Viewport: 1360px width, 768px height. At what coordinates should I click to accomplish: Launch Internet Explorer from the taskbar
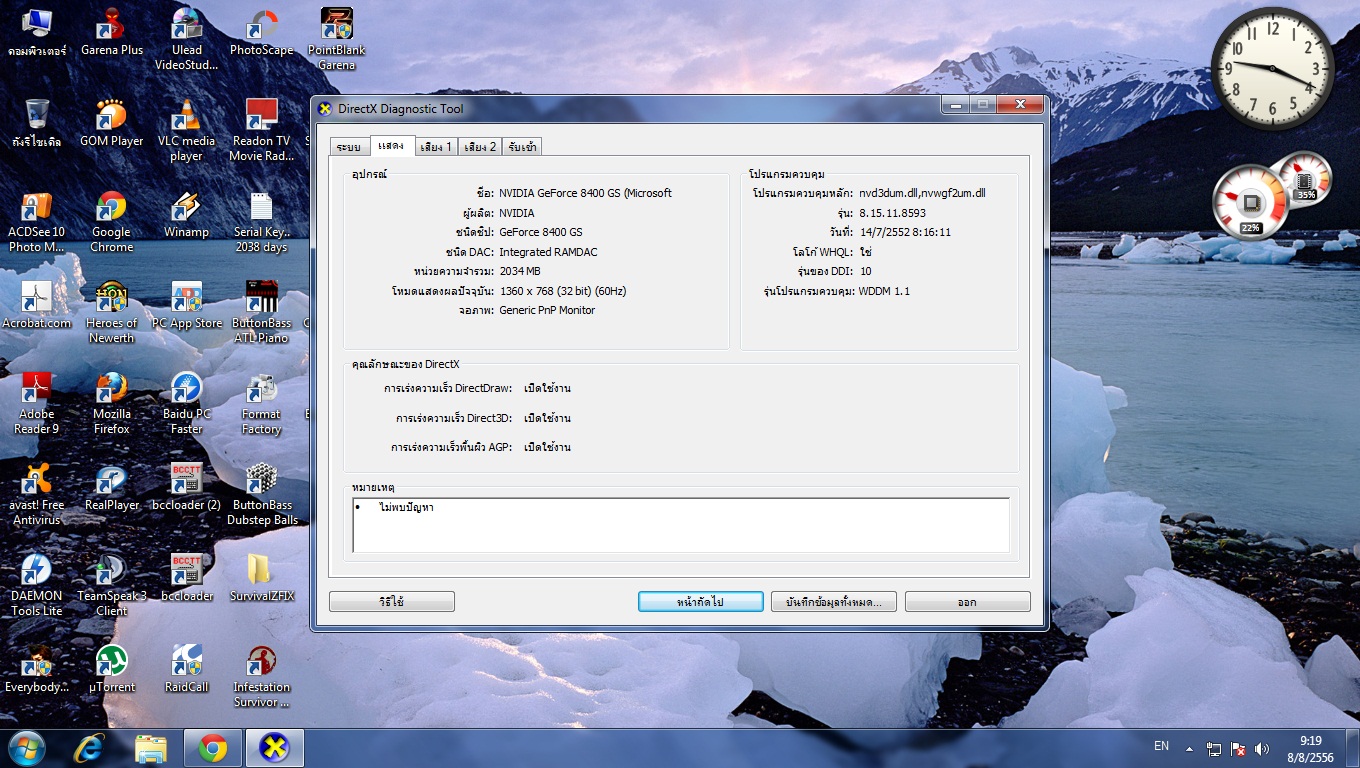click(89, 748)
